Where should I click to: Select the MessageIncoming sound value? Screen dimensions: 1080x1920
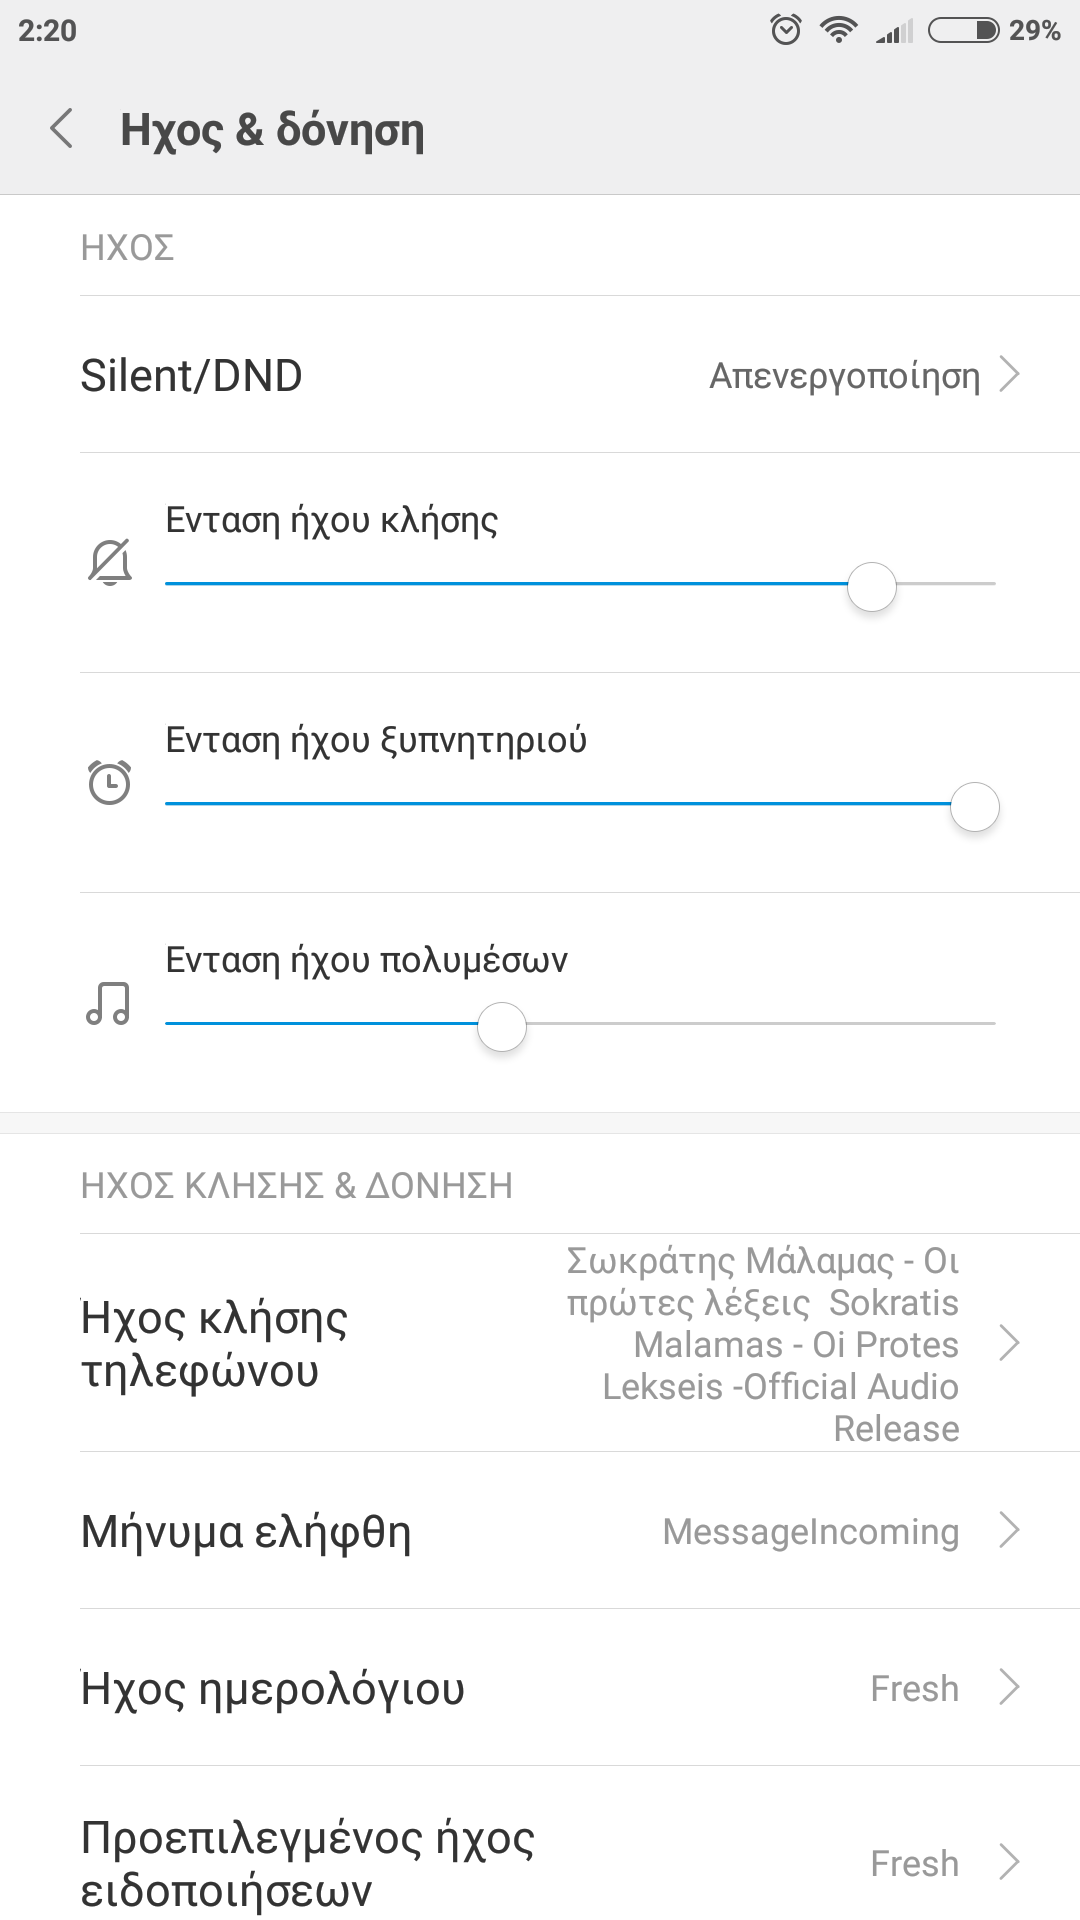click(x=810, y=1531)
